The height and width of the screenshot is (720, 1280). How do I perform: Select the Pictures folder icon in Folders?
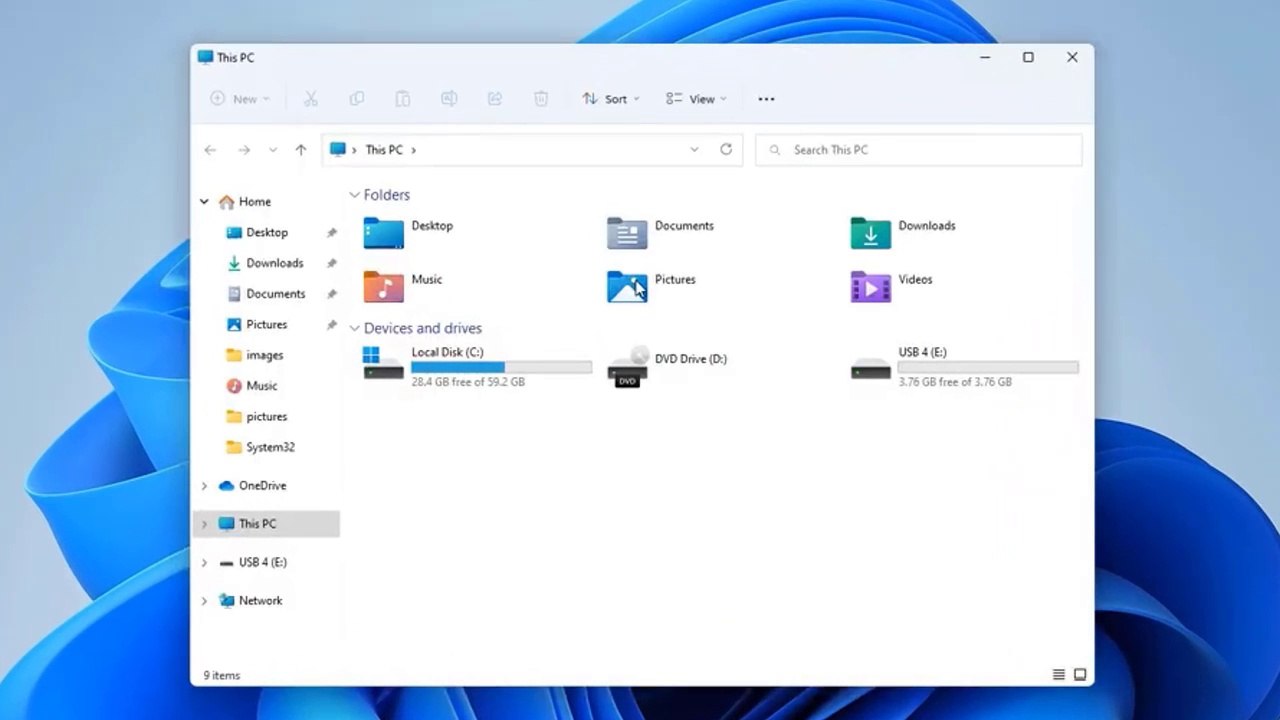click(627, 287)
